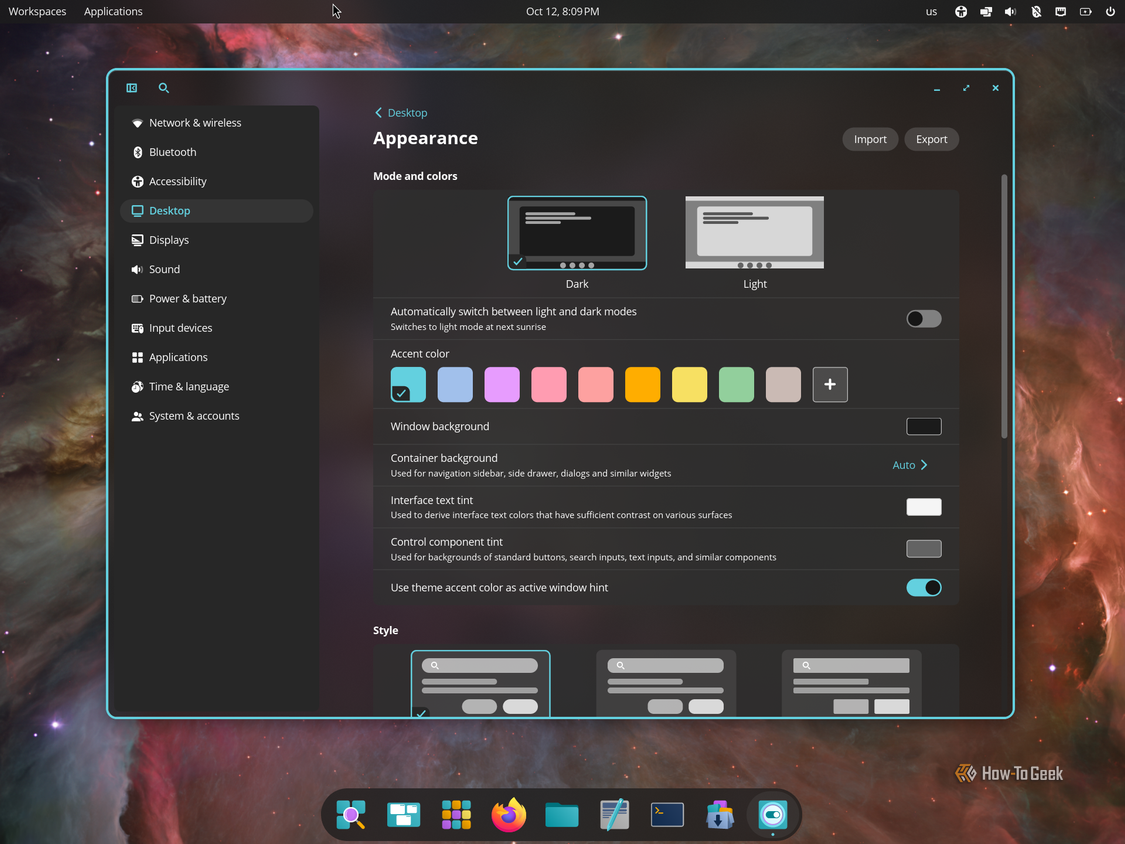Select the pink accent color

tap(549, 384)
